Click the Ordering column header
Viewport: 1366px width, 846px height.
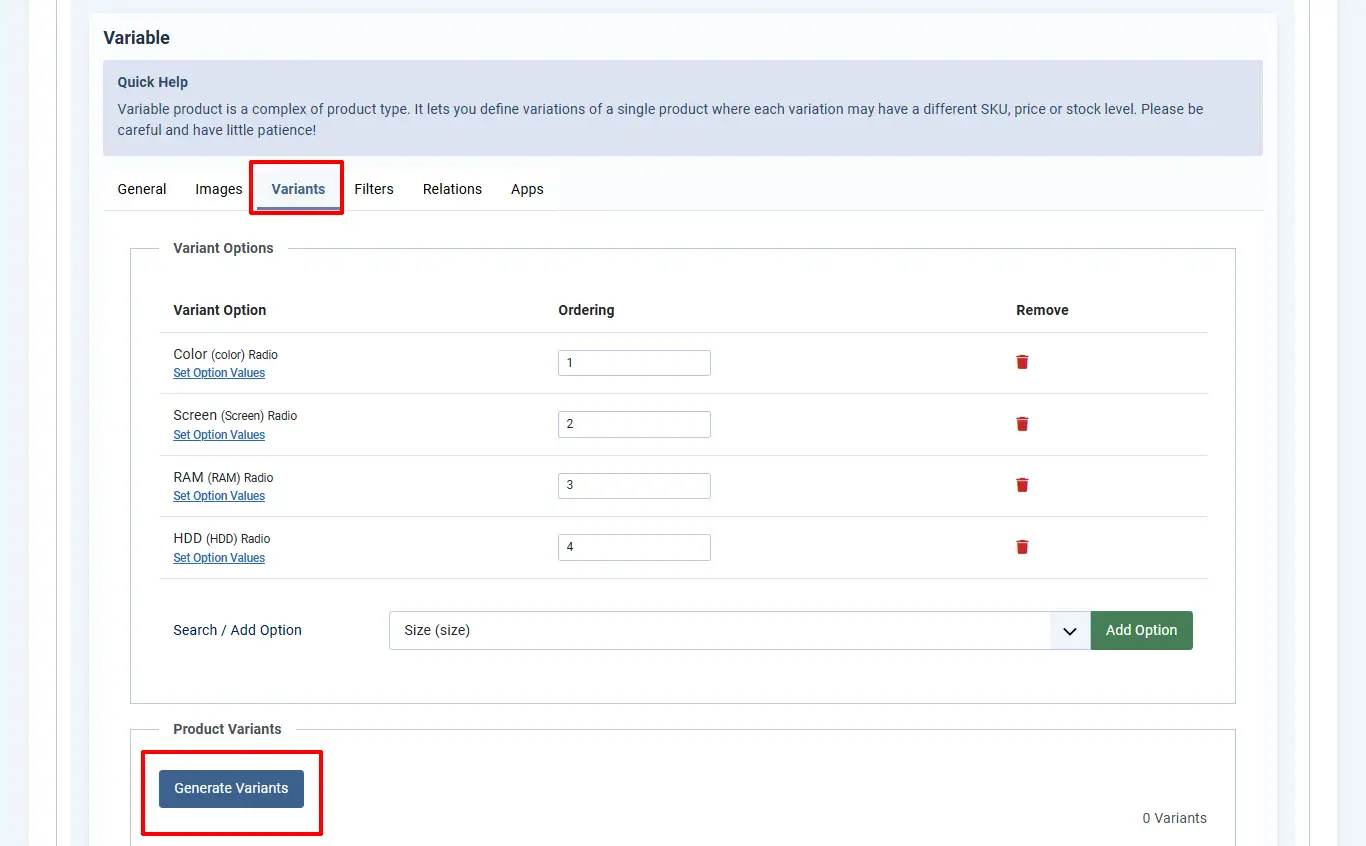(586, 310)
